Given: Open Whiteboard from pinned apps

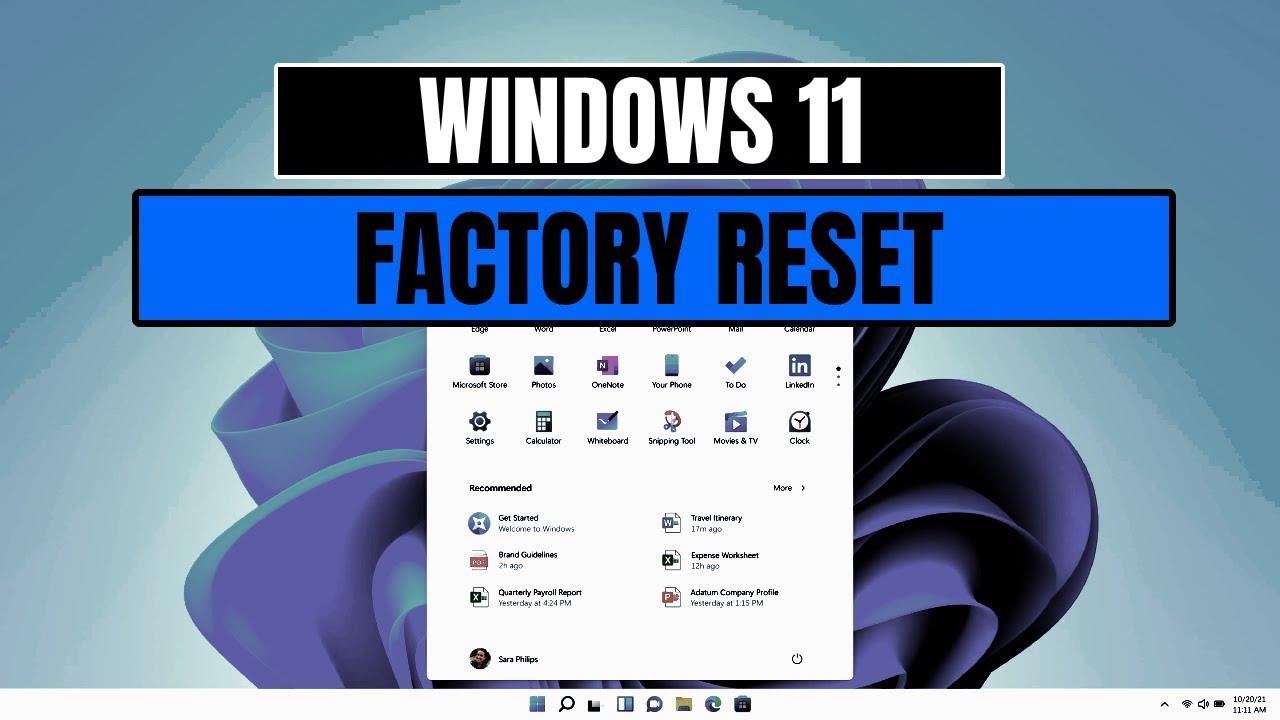Looking at the screenshot, I should click(607, 427).
